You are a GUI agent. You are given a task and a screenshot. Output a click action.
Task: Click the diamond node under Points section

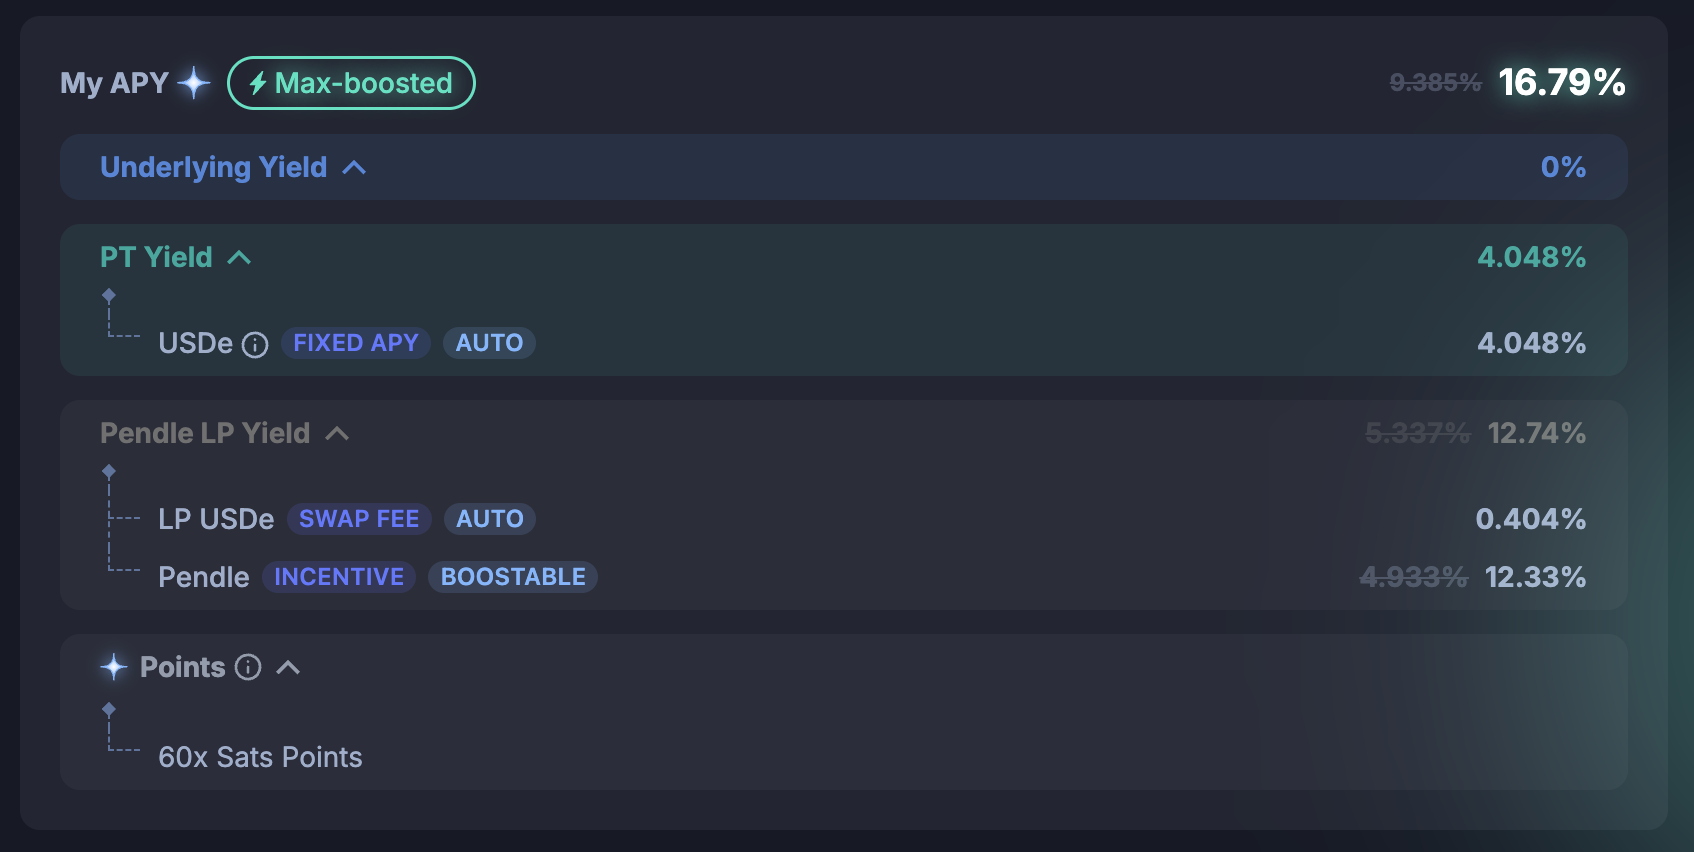point(109,709)
